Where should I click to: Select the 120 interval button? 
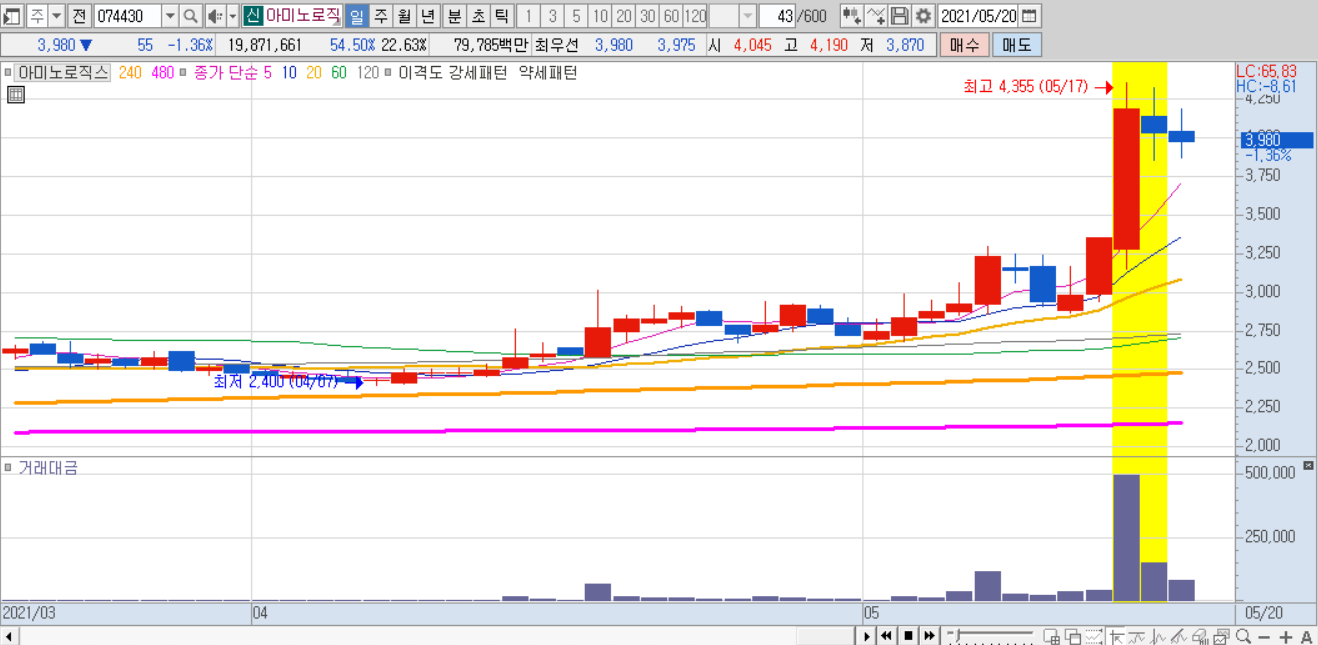[x=695, y=16]
